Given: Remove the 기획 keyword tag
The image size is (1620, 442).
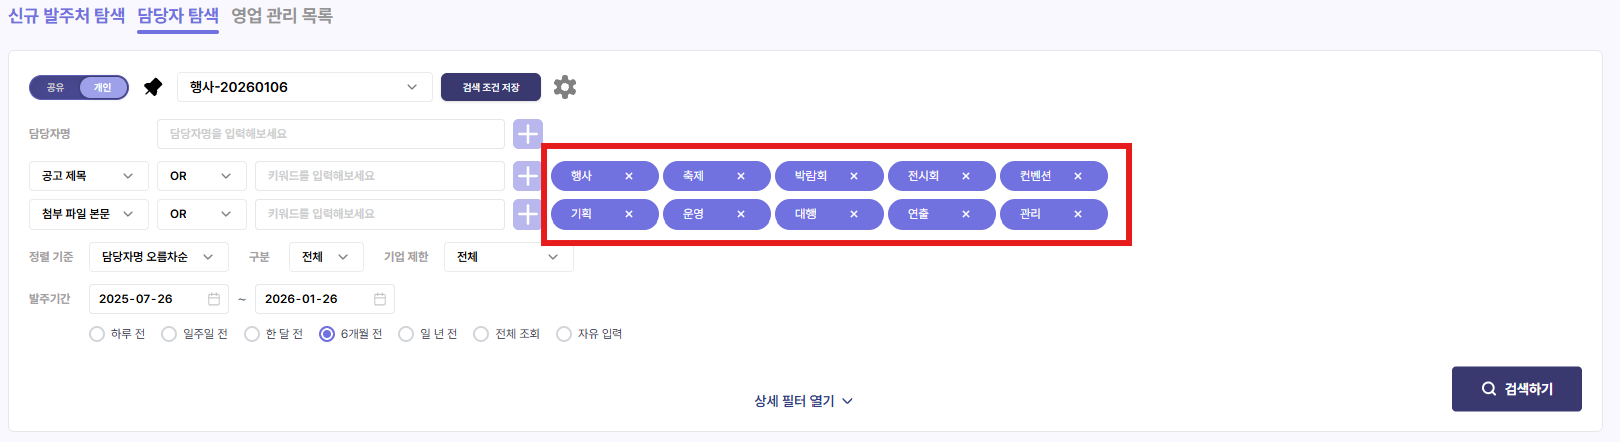Looking at the screenshot, I should [629, 214].
